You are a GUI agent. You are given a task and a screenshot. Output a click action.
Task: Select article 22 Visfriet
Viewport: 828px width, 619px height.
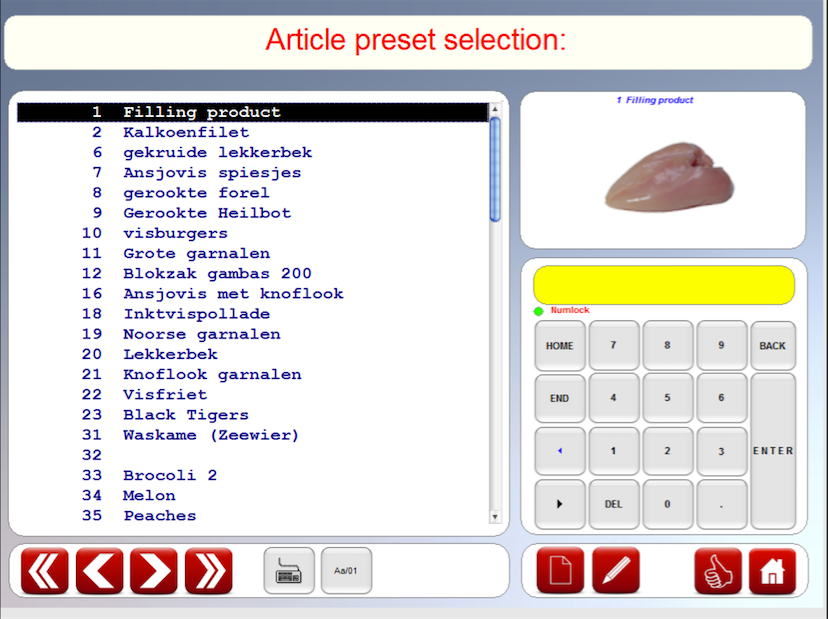pyautogui.click(x=253, y=395)
